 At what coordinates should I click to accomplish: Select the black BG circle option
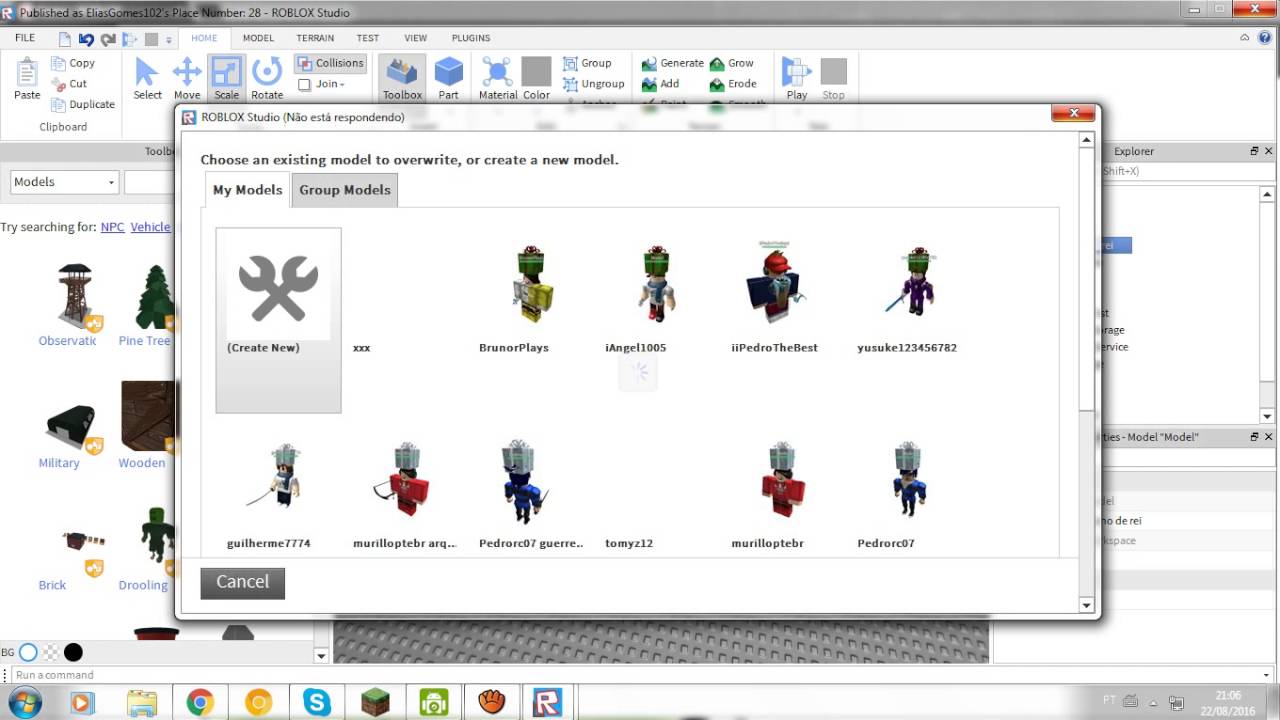coord(73,652)
